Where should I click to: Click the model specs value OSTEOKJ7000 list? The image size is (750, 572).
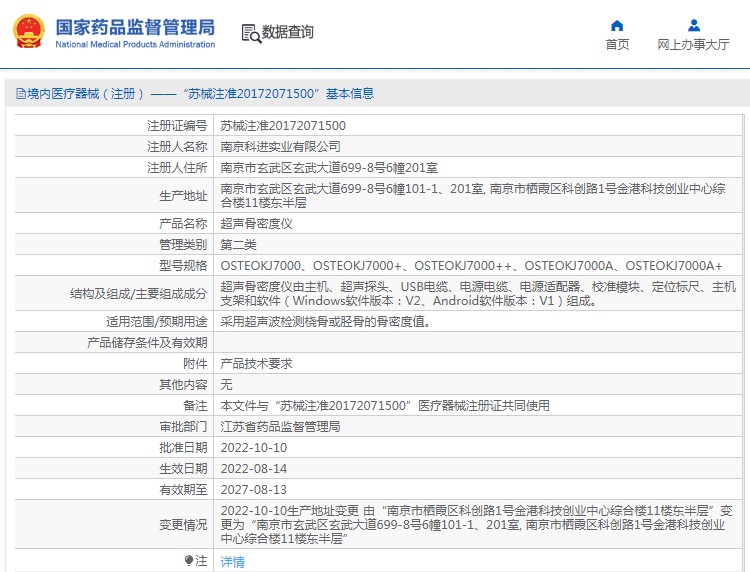[472, 266]
